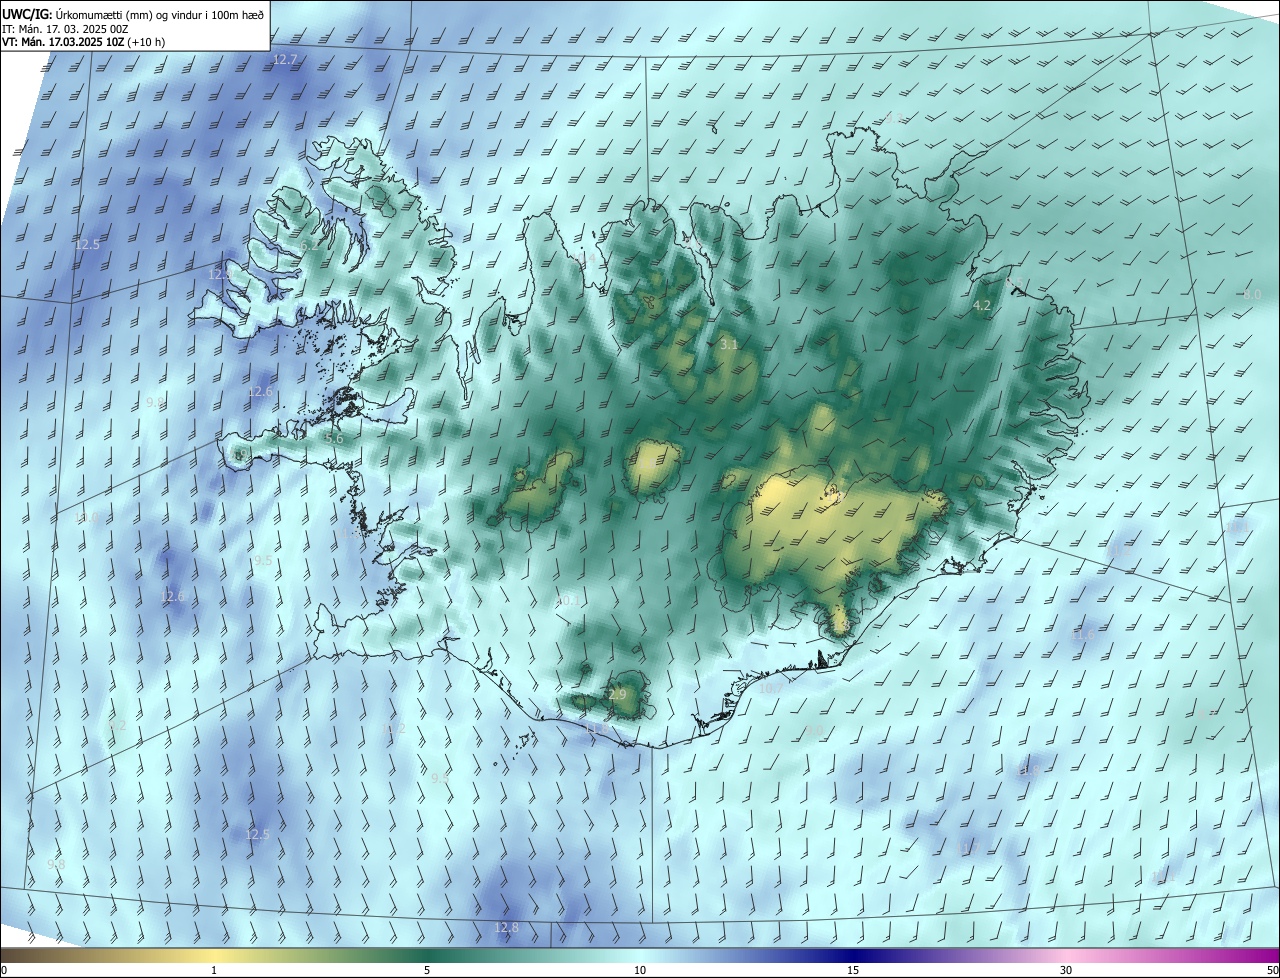
Task: Click the 2.9 value on the yellow patch
Action: point(616,695)
